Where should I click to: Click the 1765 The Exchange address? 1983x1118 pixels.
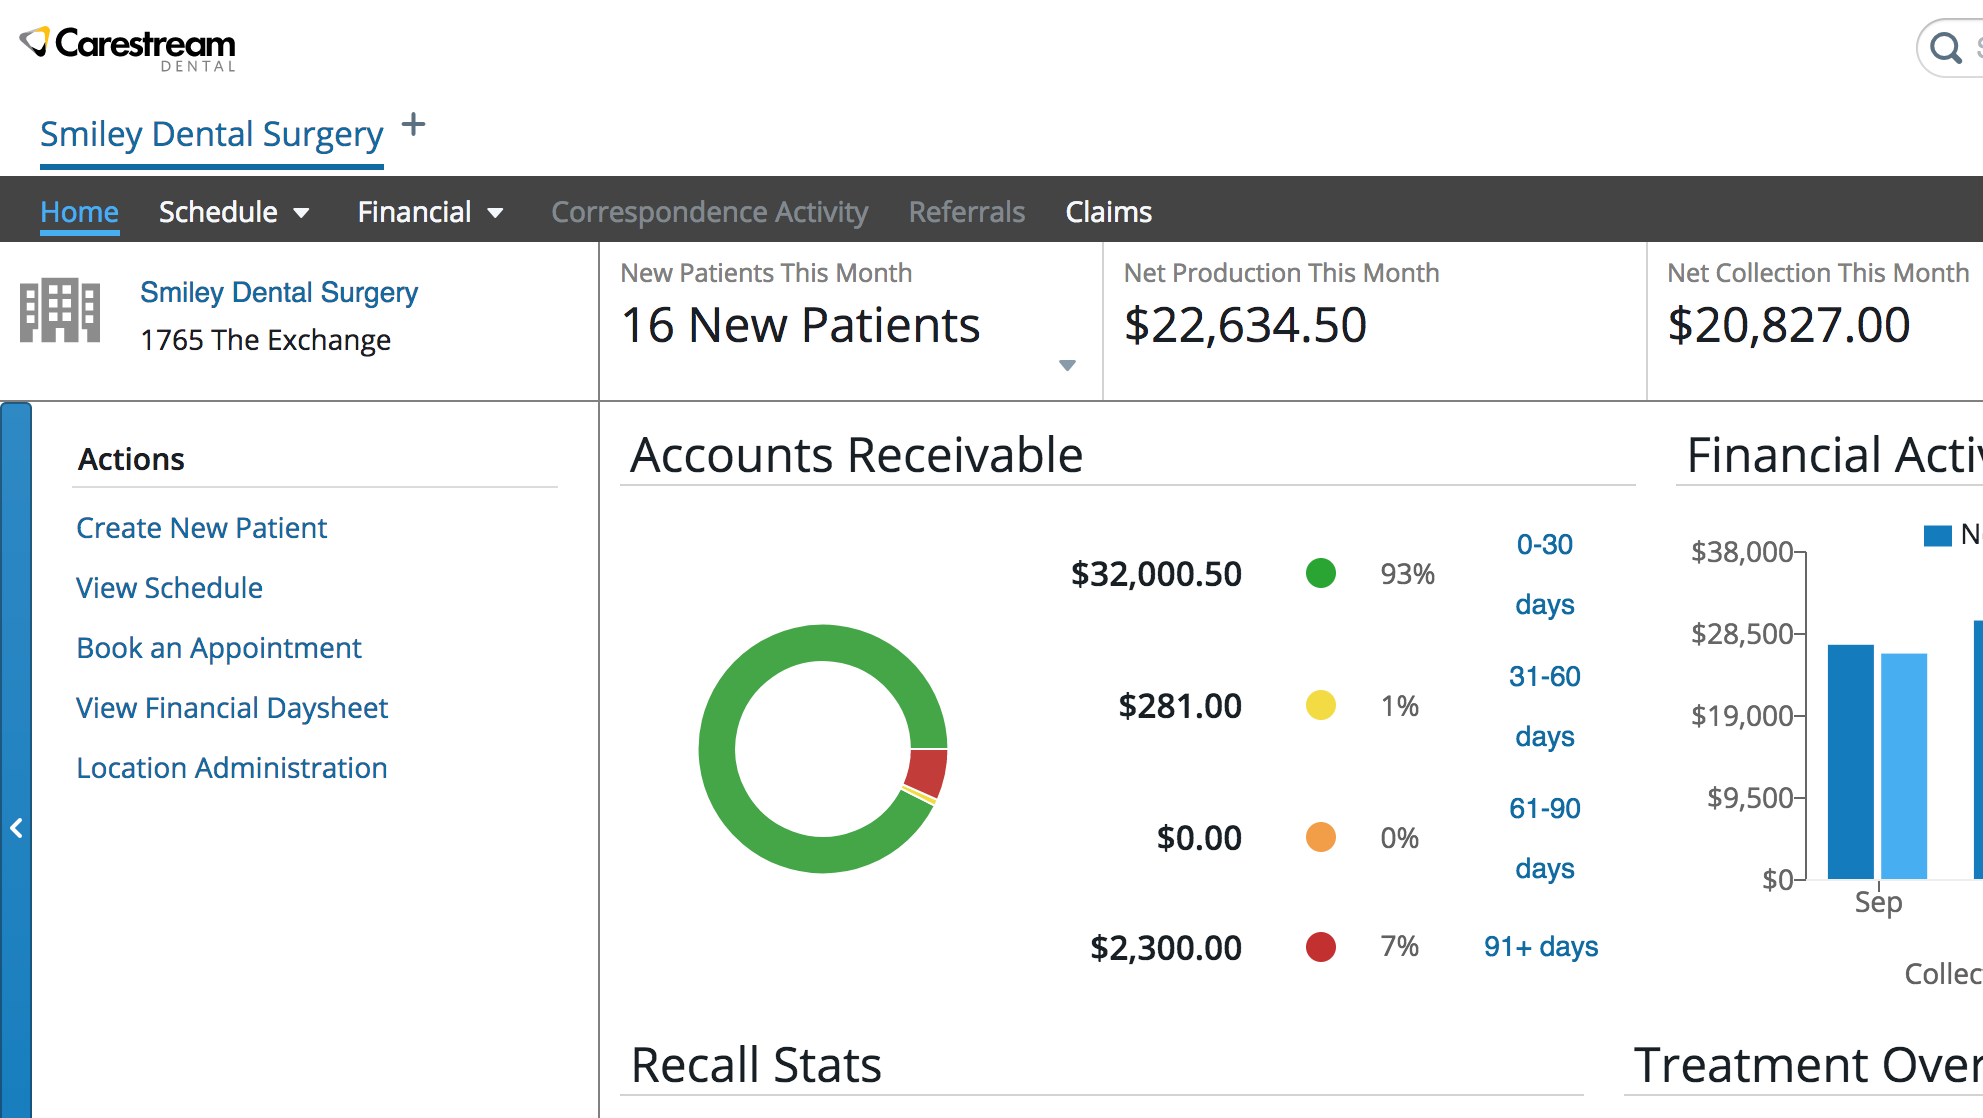coord(265,340)
